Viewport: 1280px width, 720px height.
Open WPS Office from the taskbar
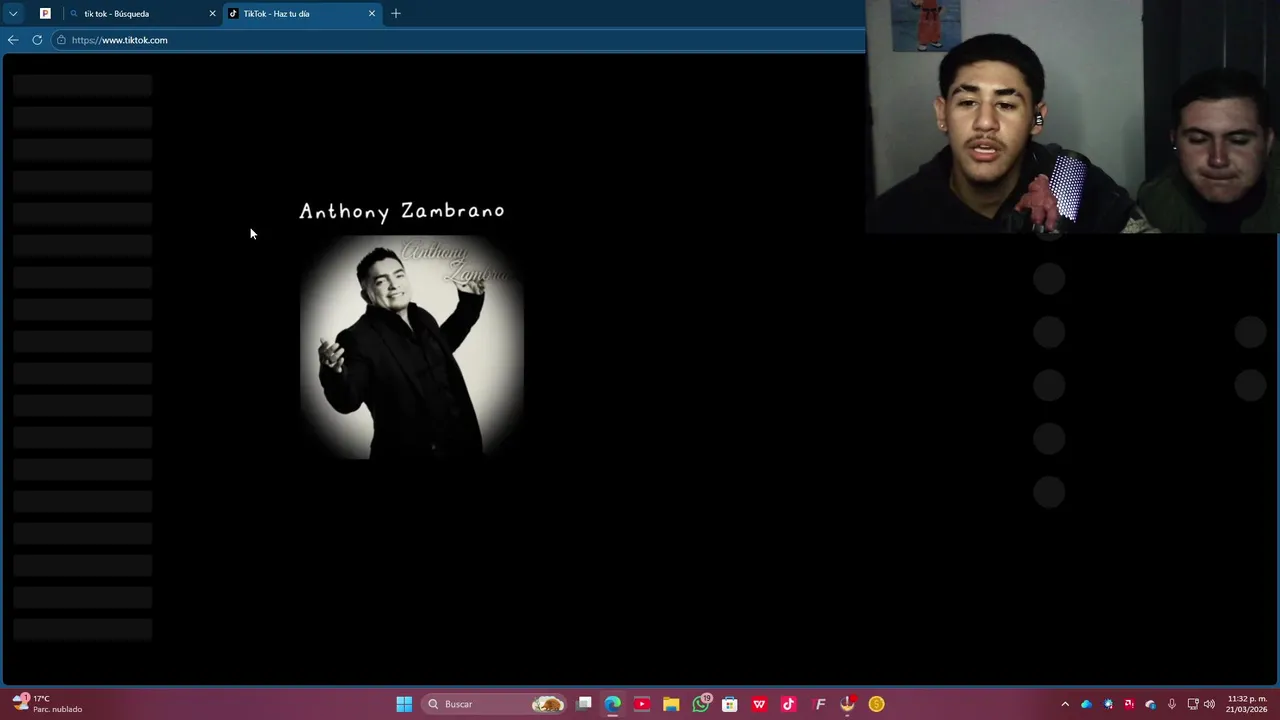(x=759, y=704)
